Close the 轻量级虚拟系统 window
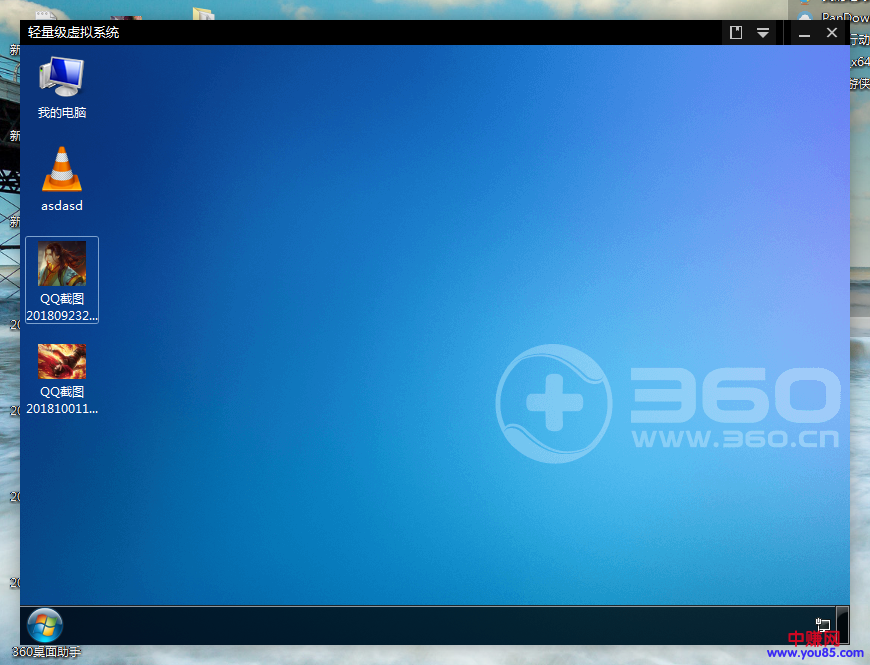Screen dimensions: 870x665 [832, 33]
